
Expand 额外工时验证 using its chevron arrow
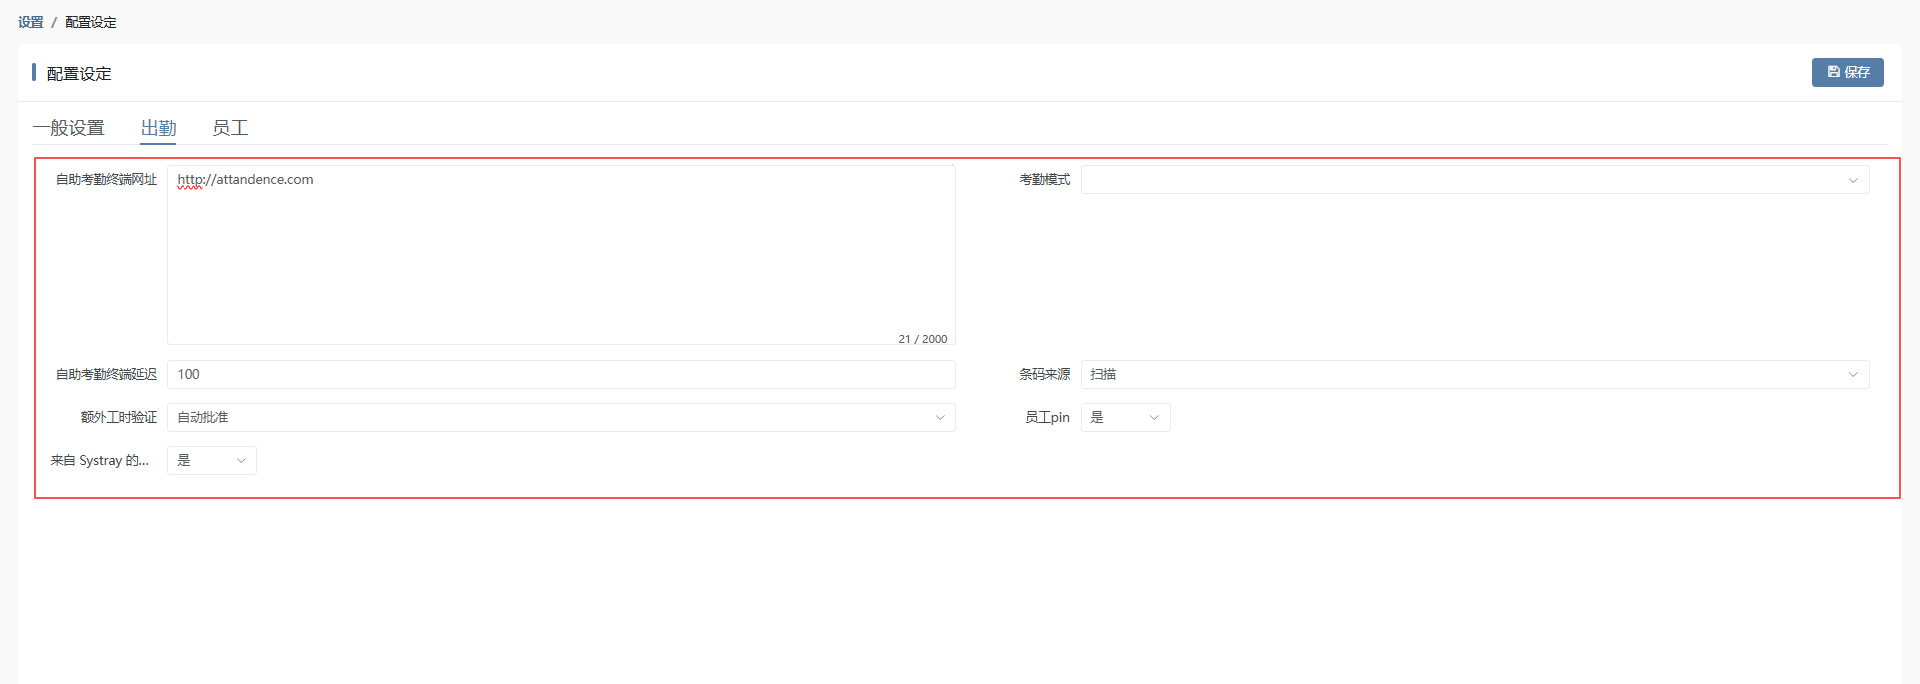(x=939, y=417)
